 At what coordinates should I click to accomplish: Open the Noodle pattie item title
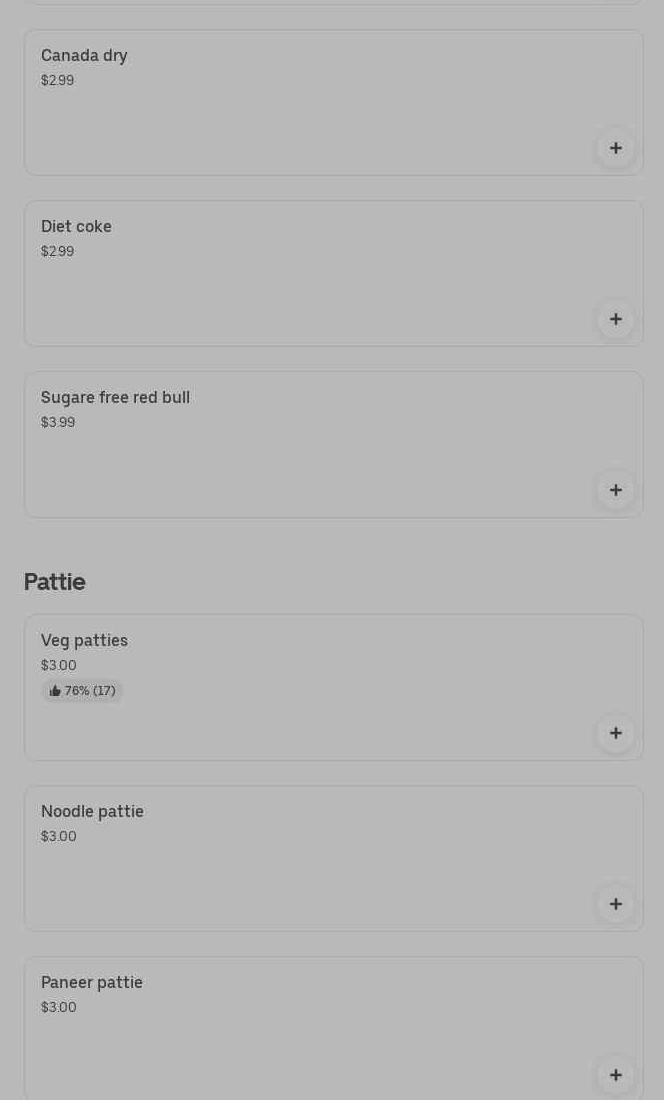tap(92, 812)
